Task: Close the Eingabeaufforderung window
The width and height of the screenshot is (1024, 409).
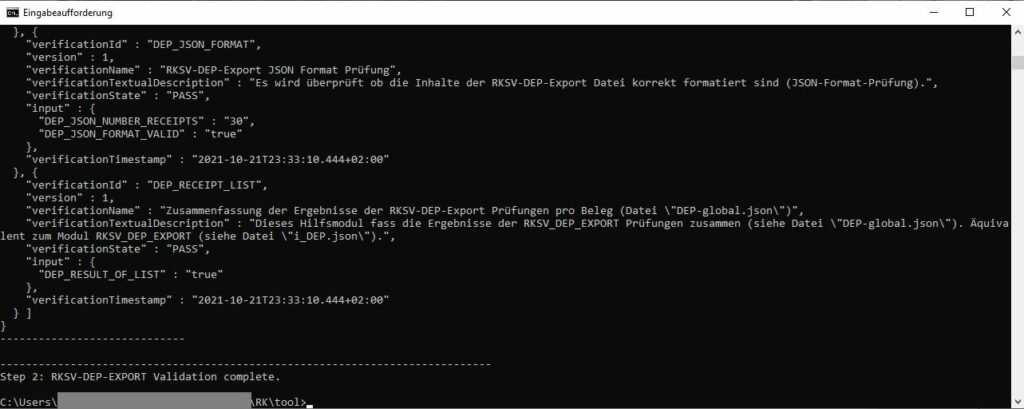Action: point(1005,12)
